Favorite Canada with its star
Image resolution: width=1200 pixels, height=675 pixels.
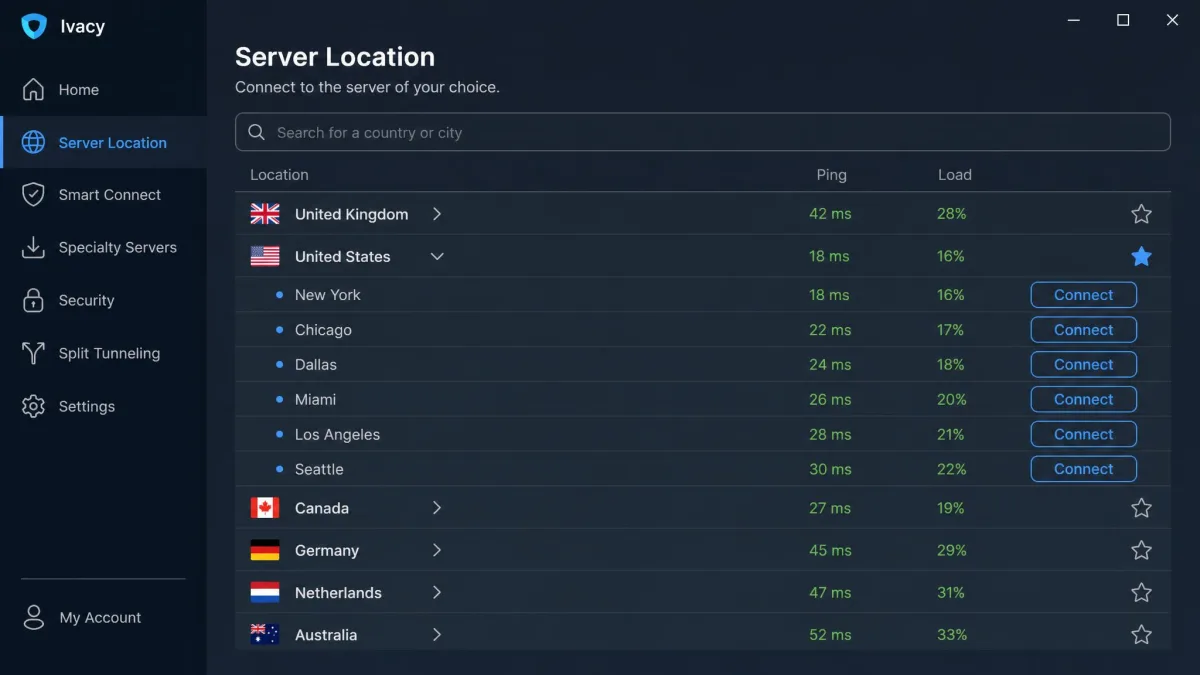tap(1141, 508)
